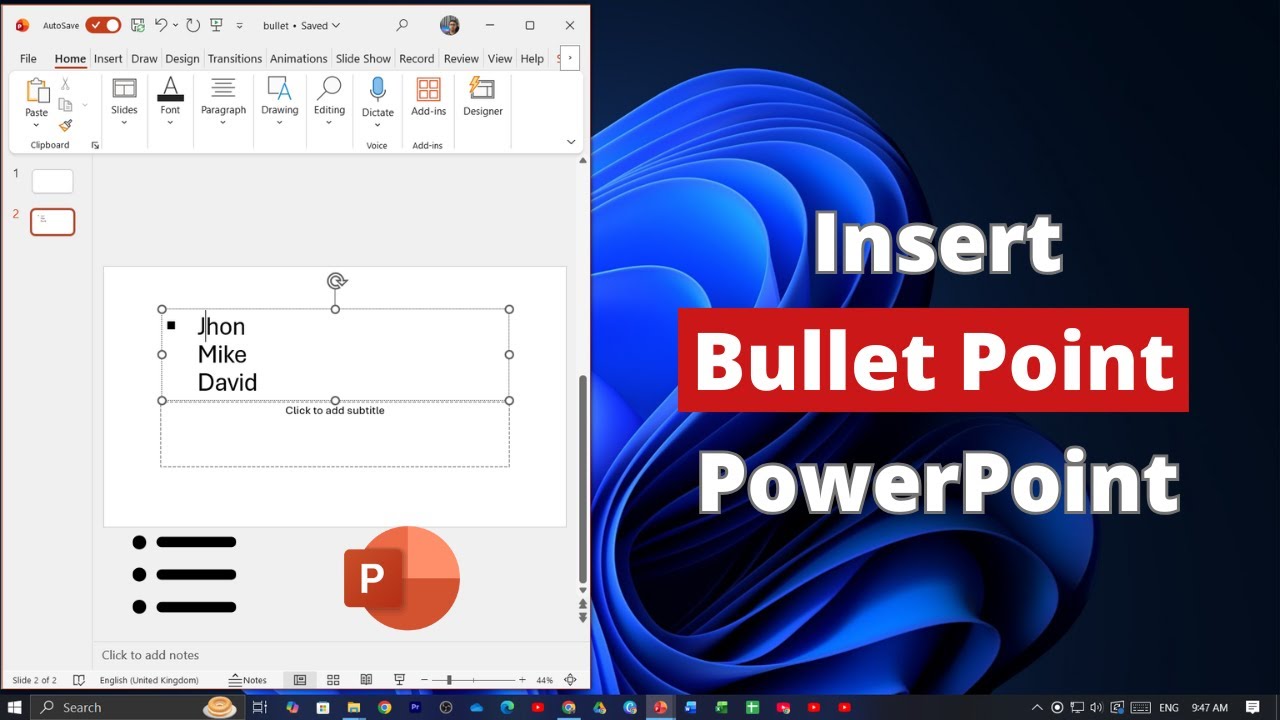Open the Font group dropdown
Screen dimensions: 1280x720
coord(170,101)
